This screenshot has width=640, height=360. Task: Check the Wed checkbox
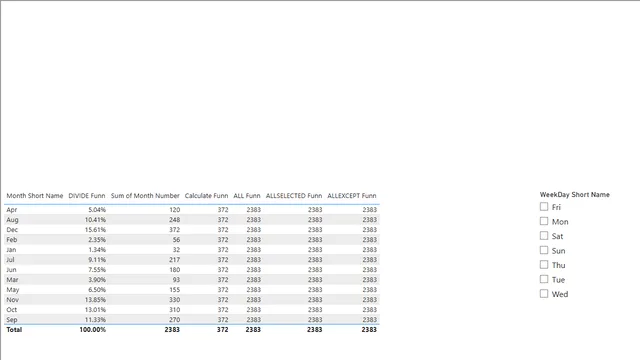coord(544,293)
